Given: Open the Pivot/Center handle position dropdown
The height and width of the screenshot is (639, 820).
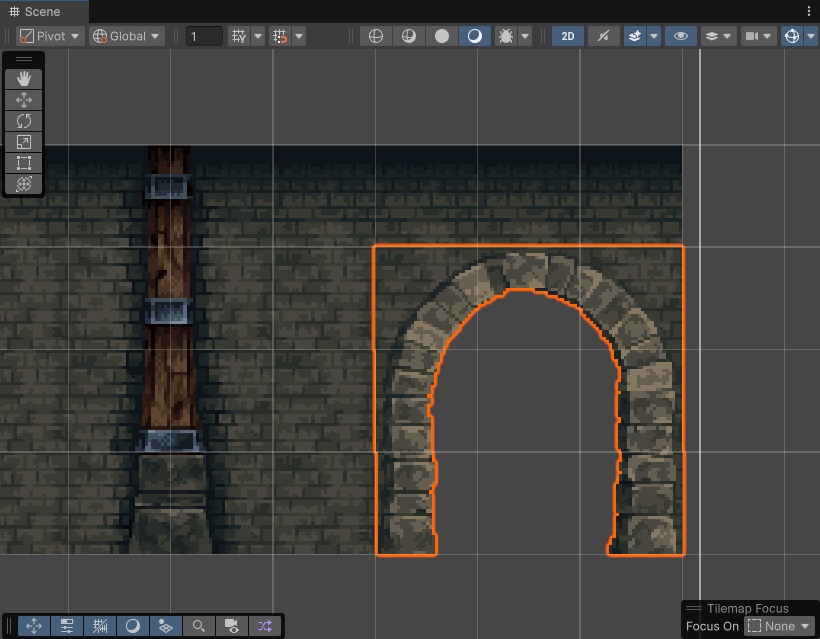Looking at the screenshot, I should coord(50,36).
